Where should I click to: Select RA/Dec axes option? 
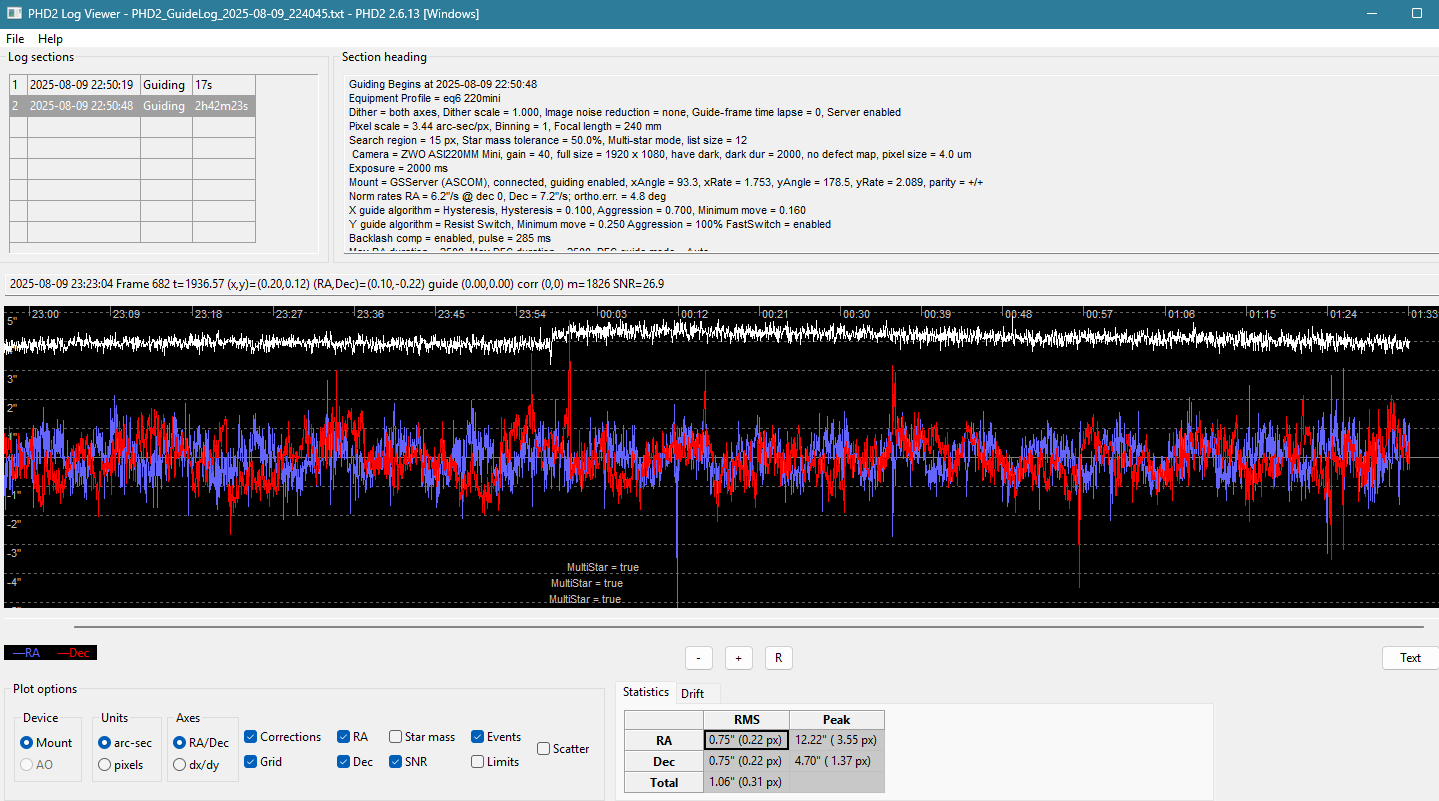coord(200,743)
